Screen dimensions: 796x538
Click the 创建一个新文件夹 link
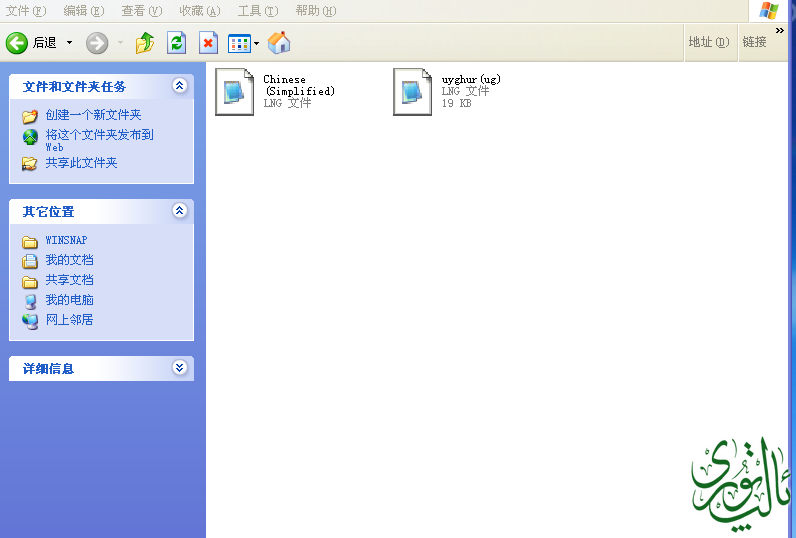[x=93, y=115]
